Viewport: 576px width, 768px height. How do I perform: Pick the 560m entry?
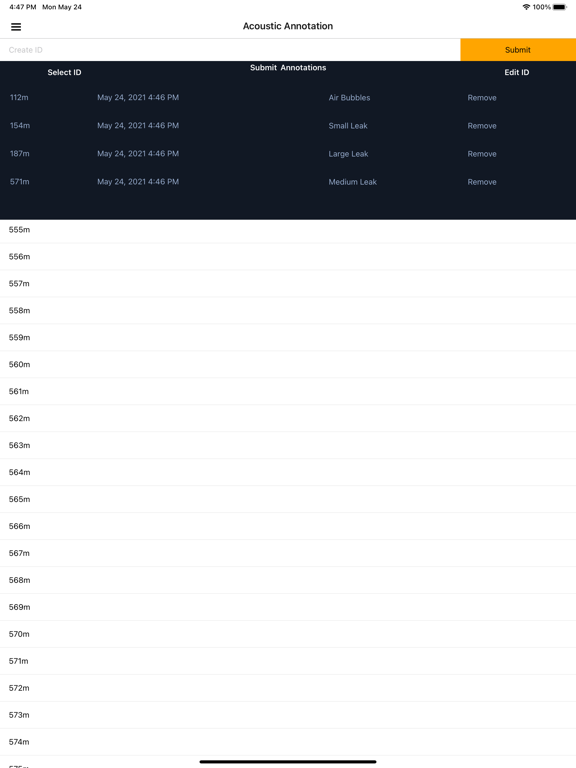click(x=288, y=364)
